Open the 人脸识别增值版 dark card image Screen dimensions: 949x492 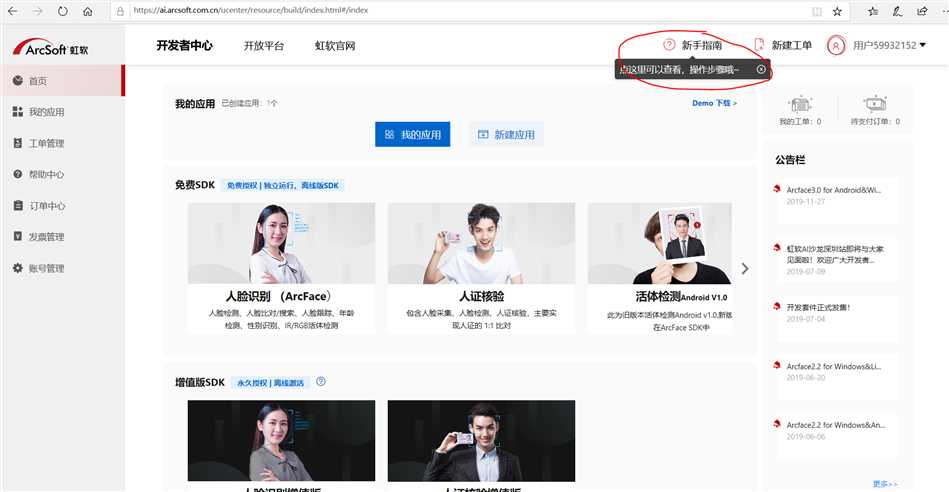click(x=281, y=441)
